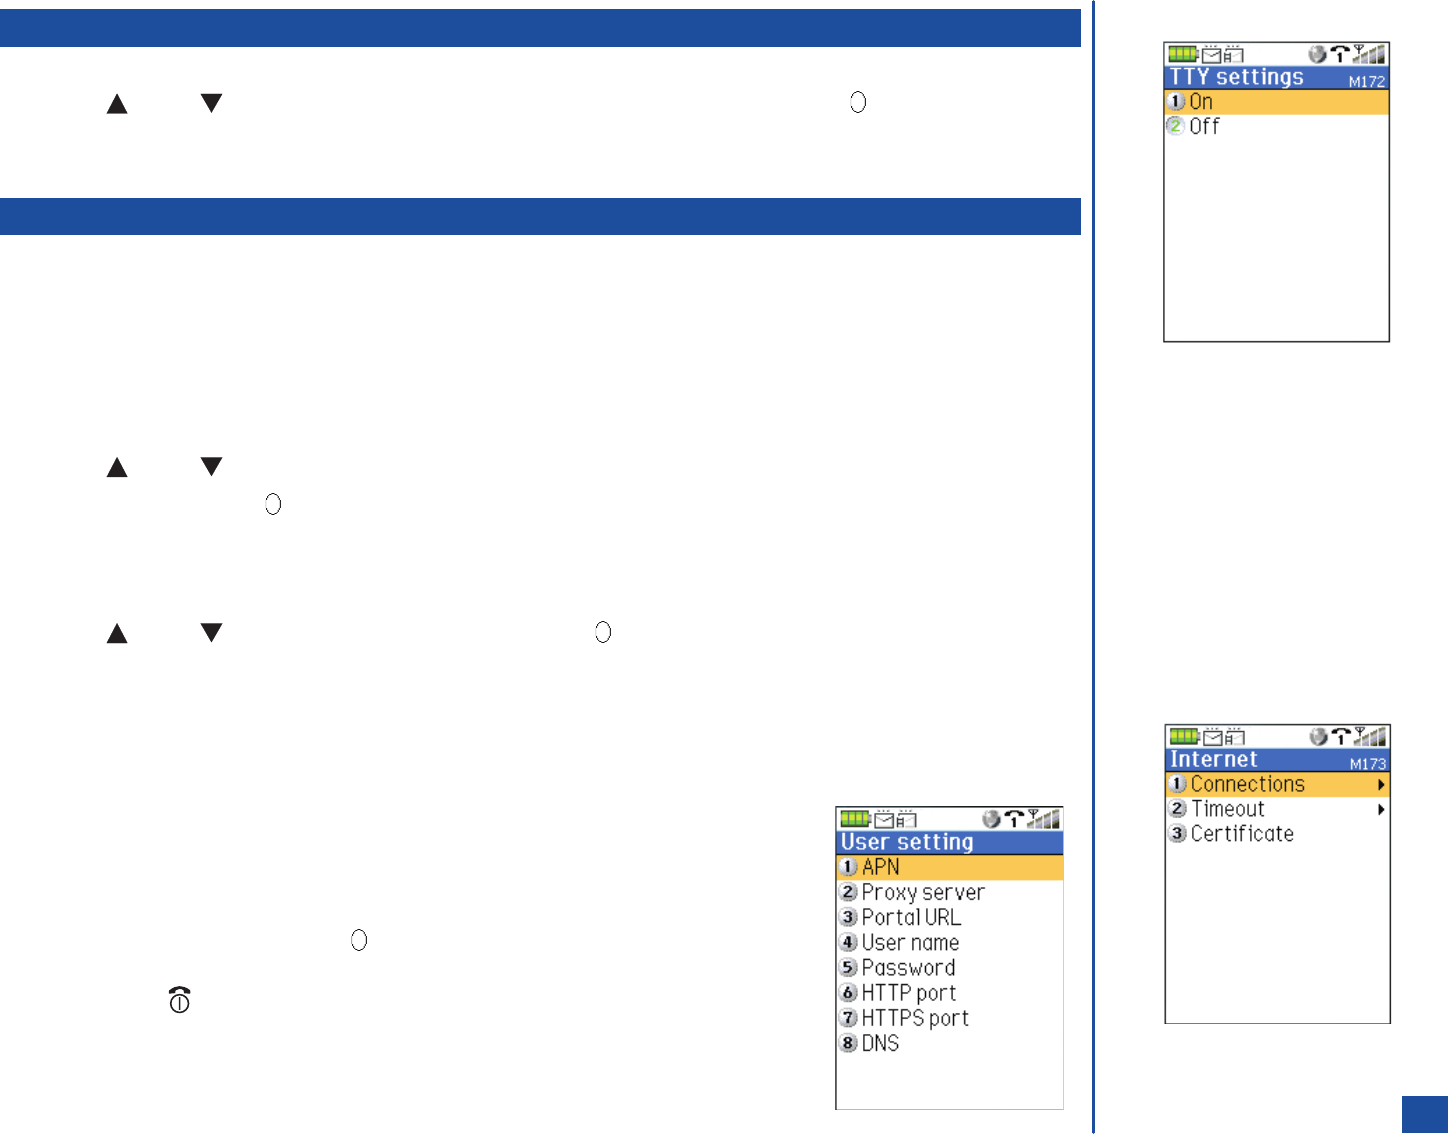The width and height of the screenshot is (1448, 1134).
Task: Click the envelope icon in TTY settings screen
Action: pyautogui.click(x=1211, y=54)
